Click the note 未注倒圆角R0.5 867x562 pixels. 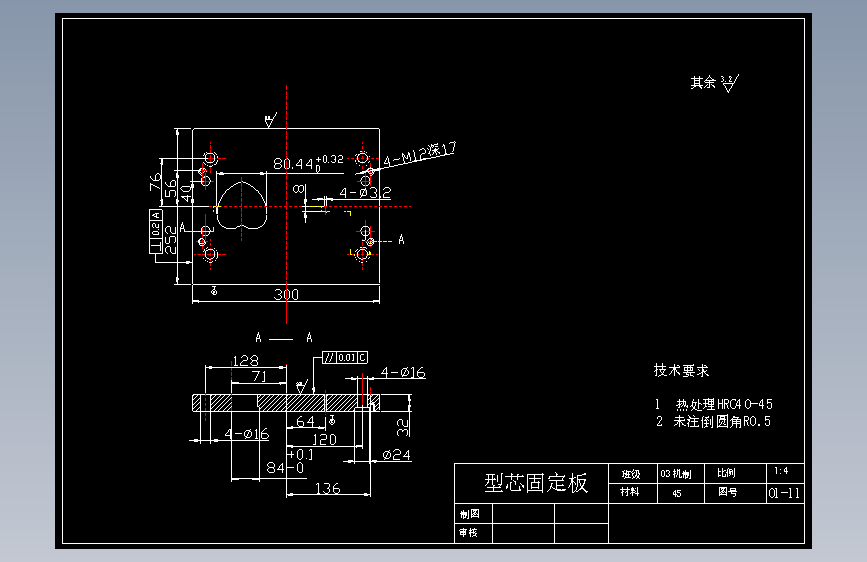[x=722, y=422]
